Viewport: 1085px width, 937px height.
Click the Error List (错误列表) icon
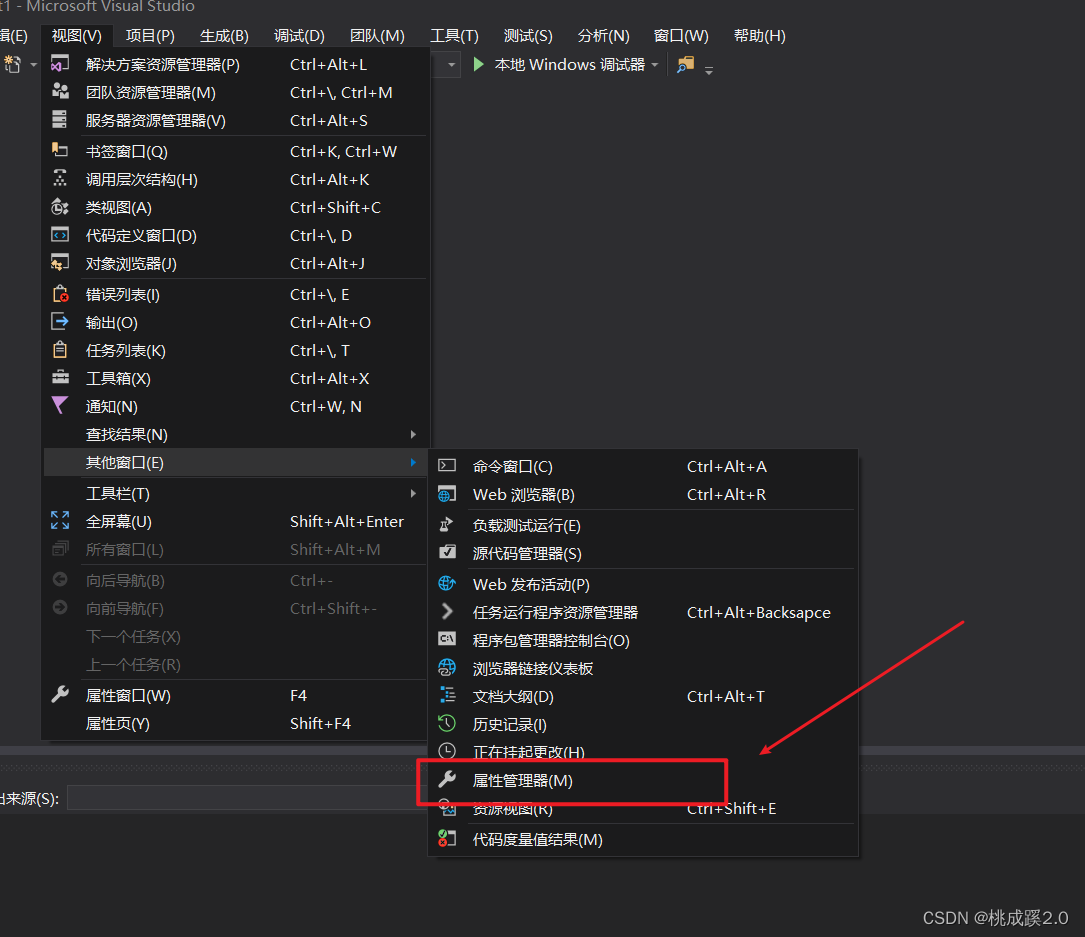[60, 294]
